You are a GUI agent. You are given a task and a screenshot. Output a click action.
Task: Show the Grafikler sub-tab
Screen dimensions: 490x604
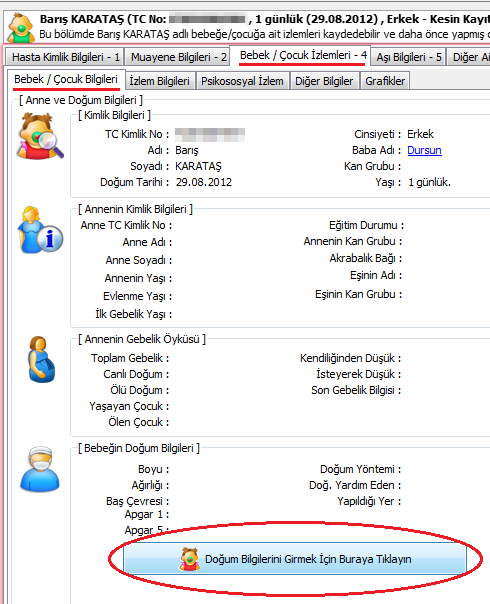(x=385, y=81)
